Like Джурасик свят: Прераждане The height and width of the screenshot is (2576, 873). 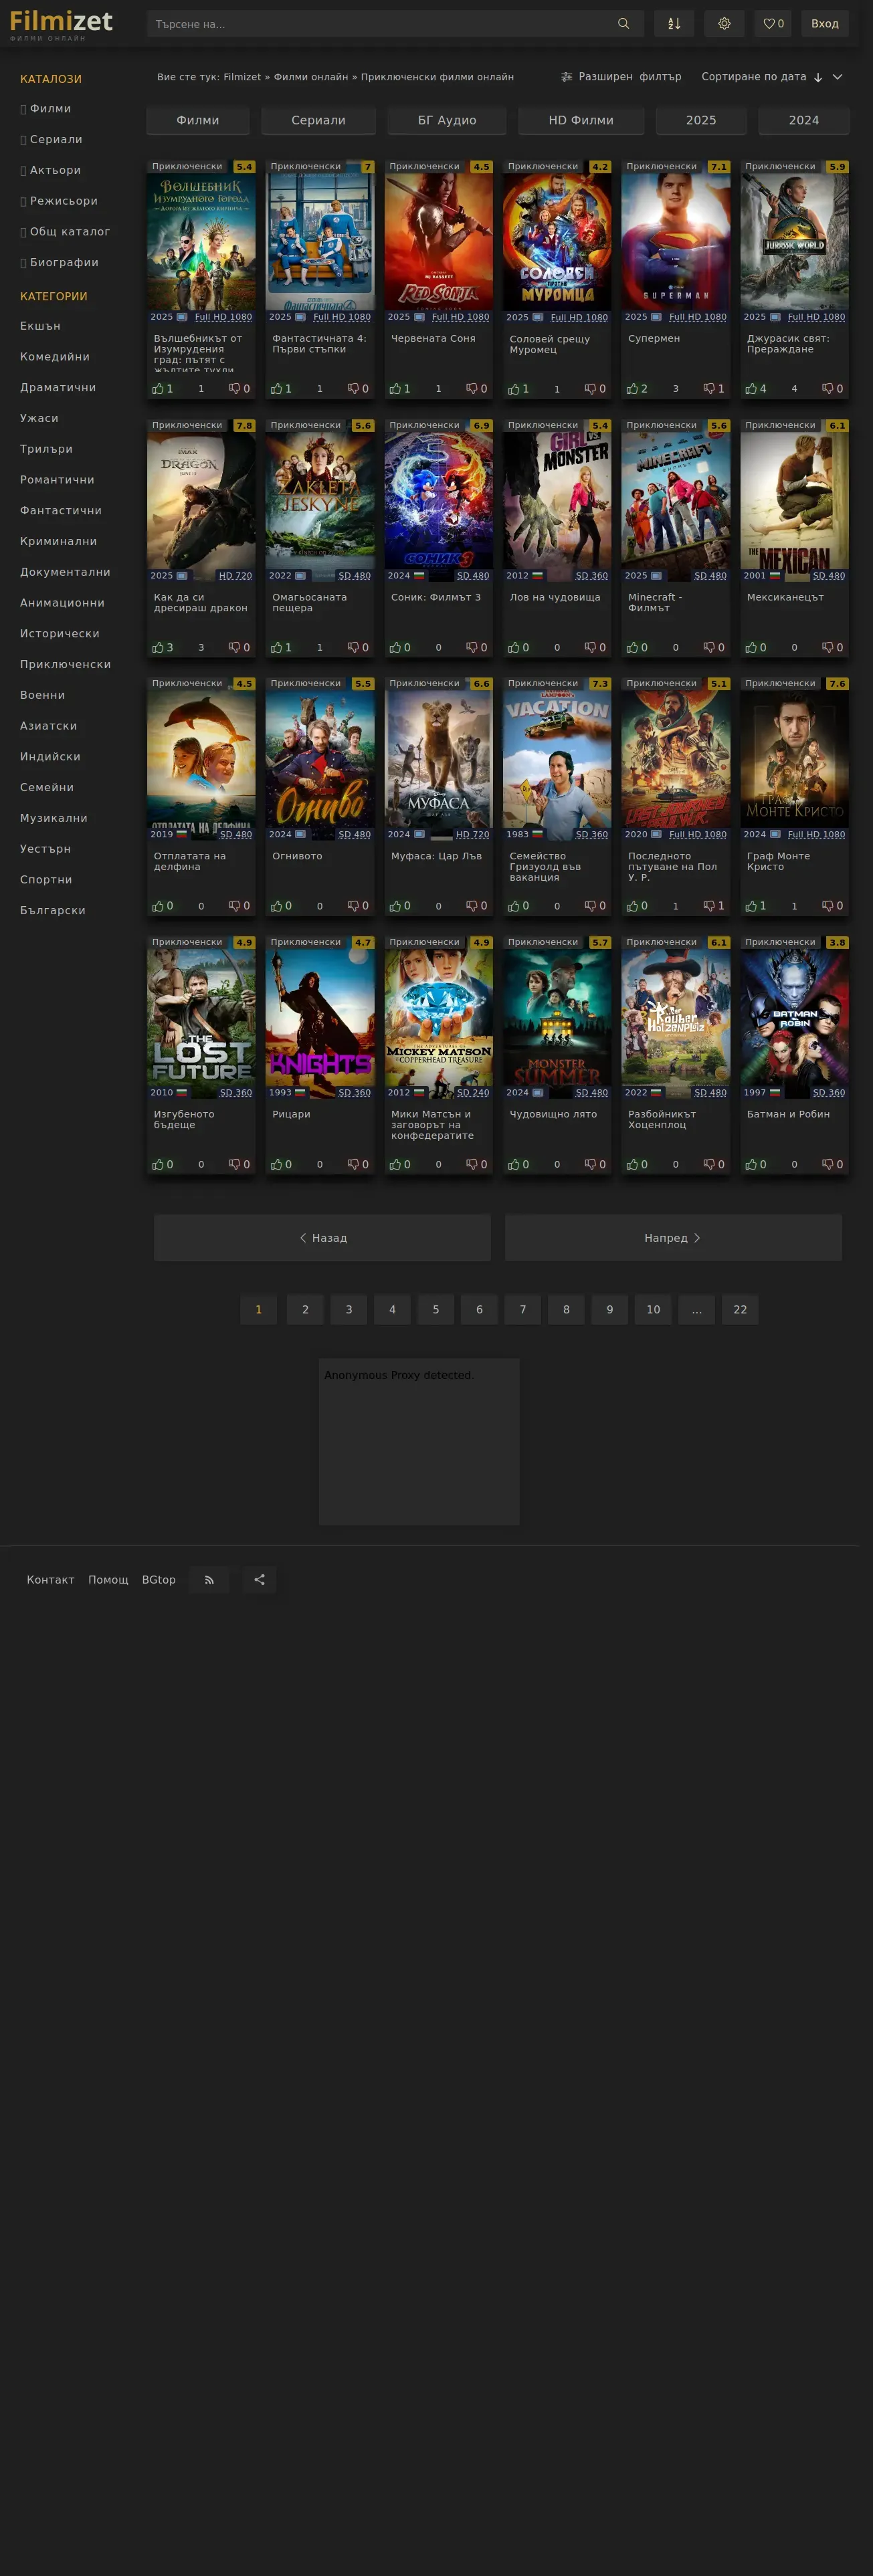coord(756,389)
